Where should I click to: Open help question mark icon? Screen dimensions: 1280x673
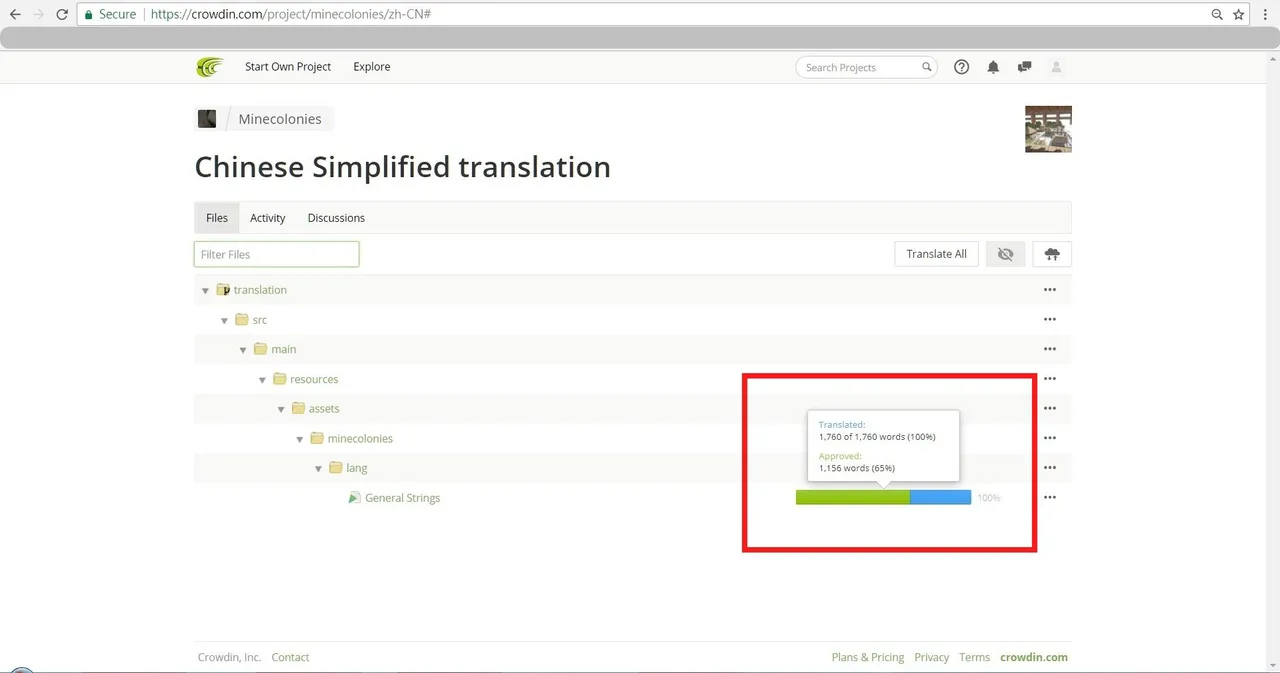pos(962,67)
